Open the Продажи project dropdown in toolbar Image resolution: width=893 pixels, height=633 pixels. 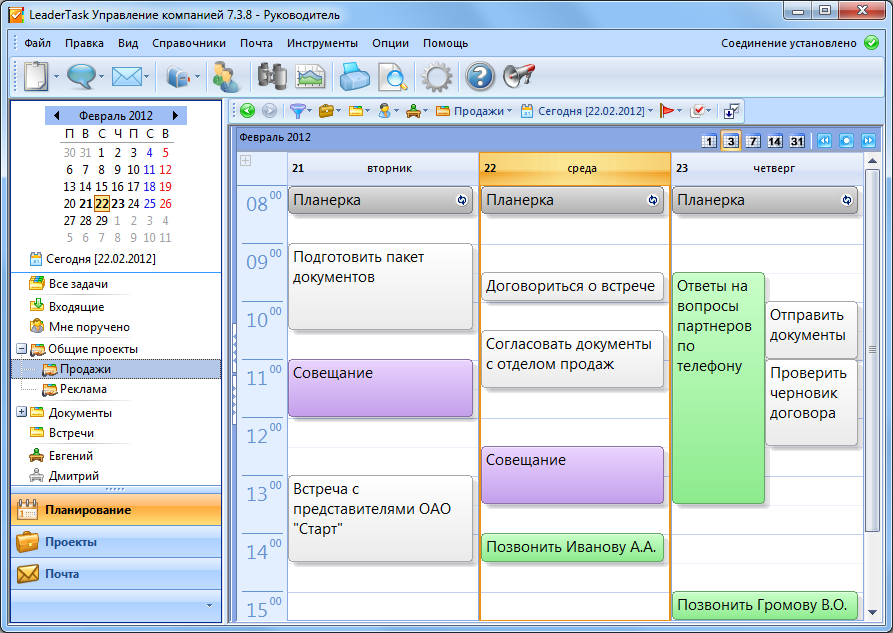[474, 111]
